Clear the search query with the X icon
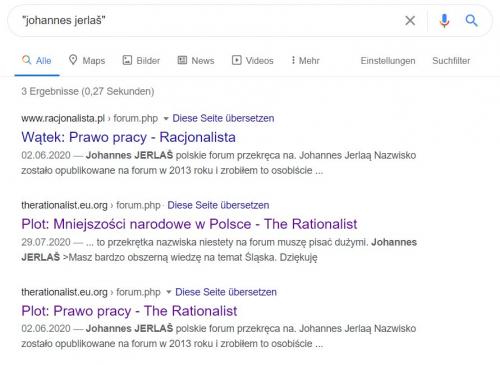 click(410, 21)
